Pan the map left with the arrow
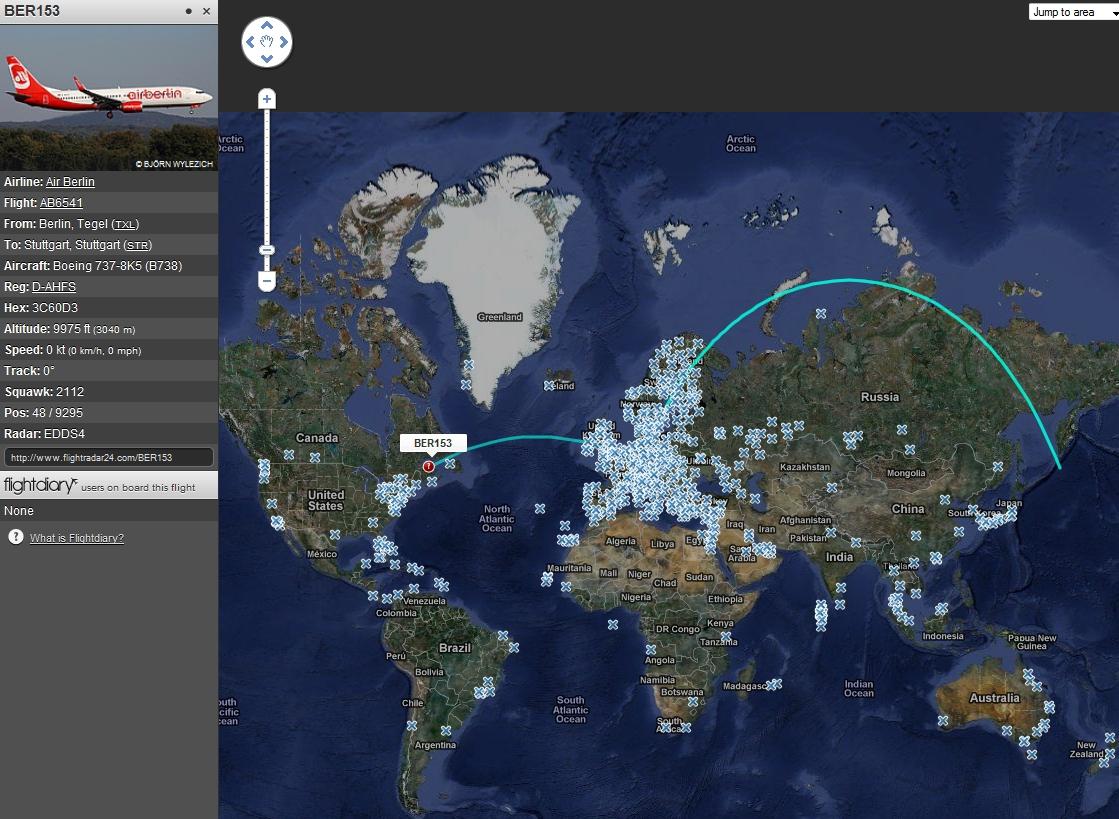 tap(250, 42)
